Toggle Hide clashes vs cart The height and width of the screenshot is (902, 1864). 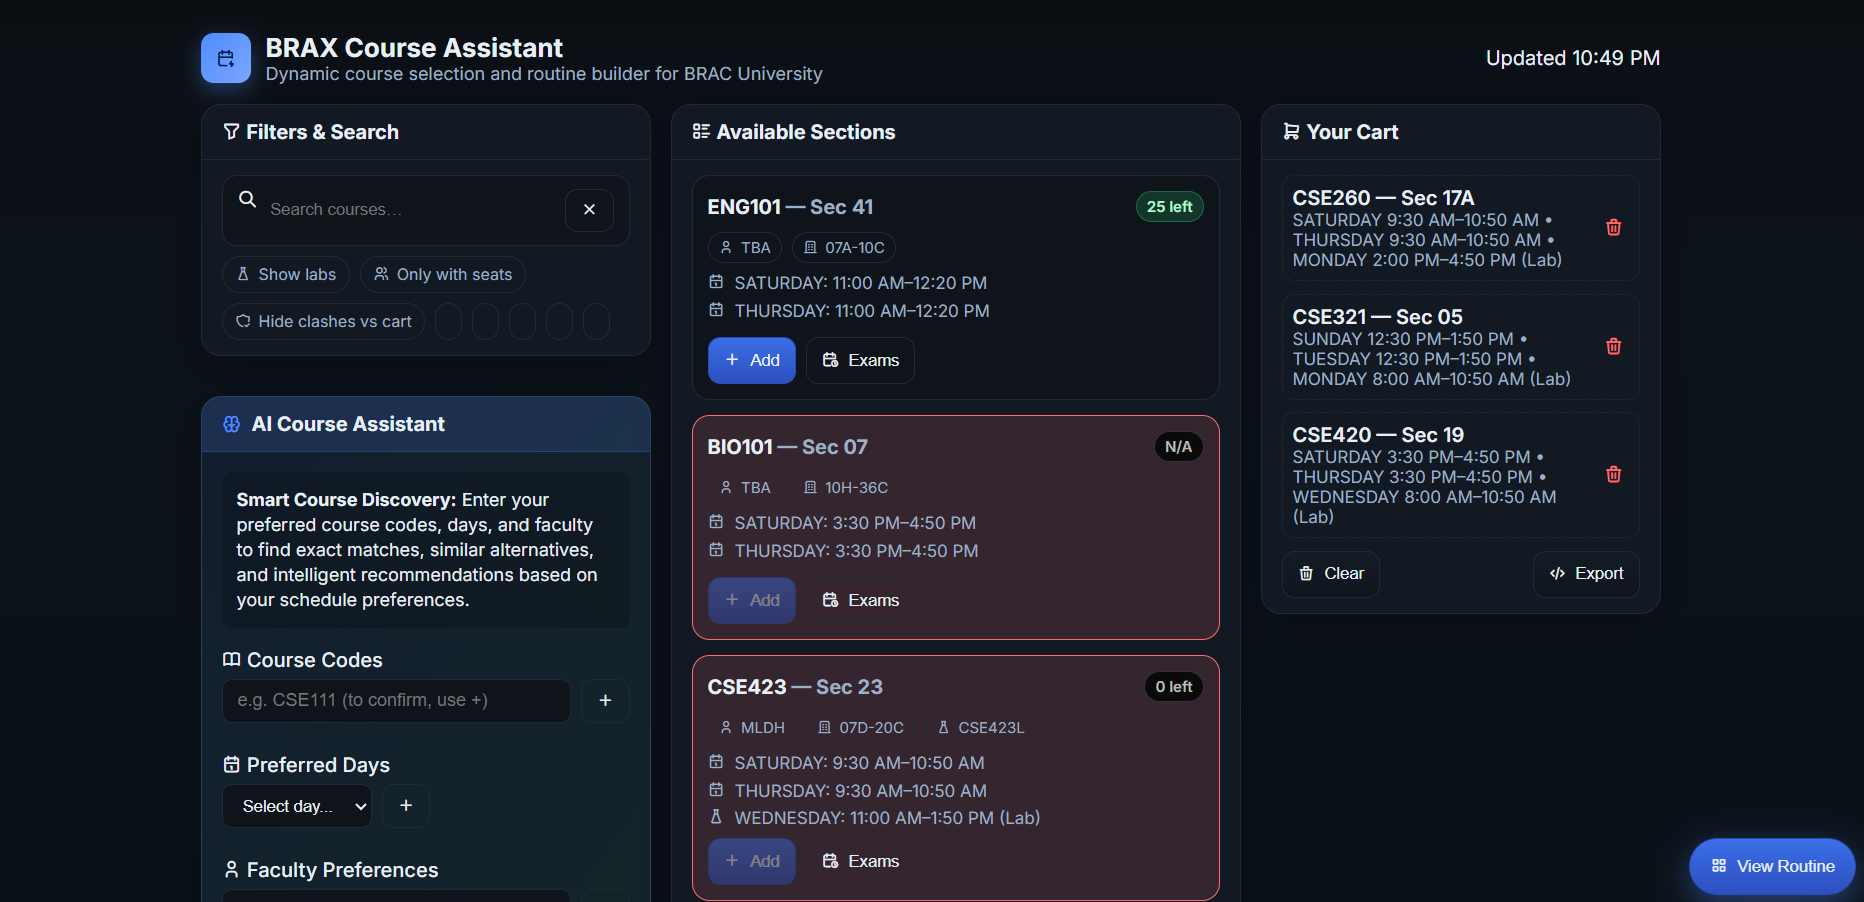coord(323,322)
